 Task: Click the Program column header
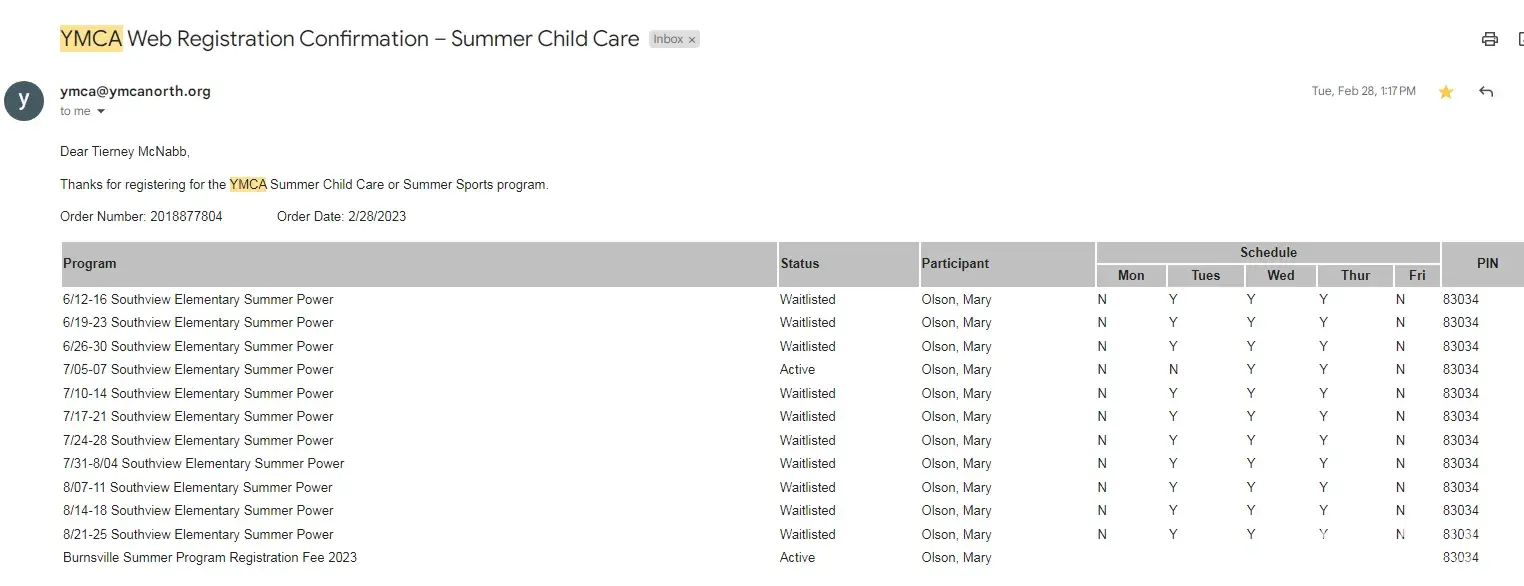point(90,264)
